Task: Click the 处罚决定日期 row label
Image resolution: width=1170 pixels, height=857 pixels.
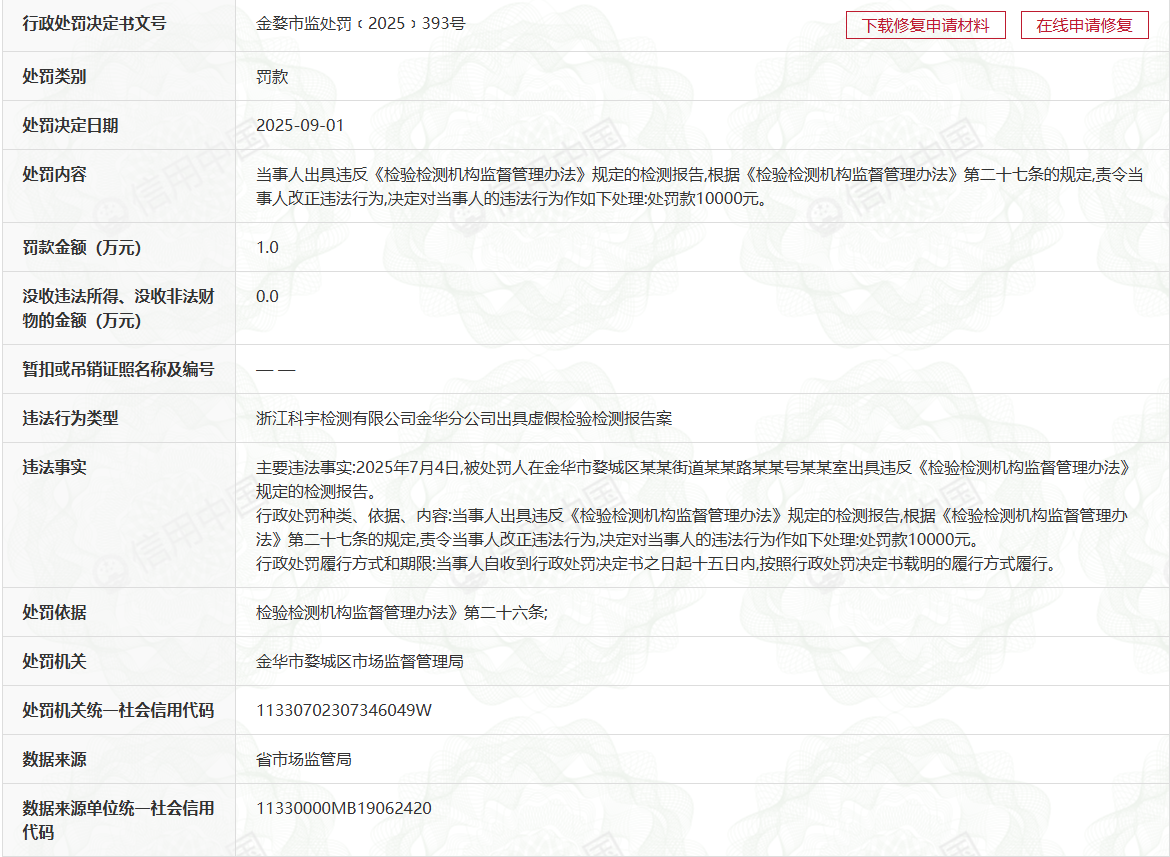Action: (70, 125)
